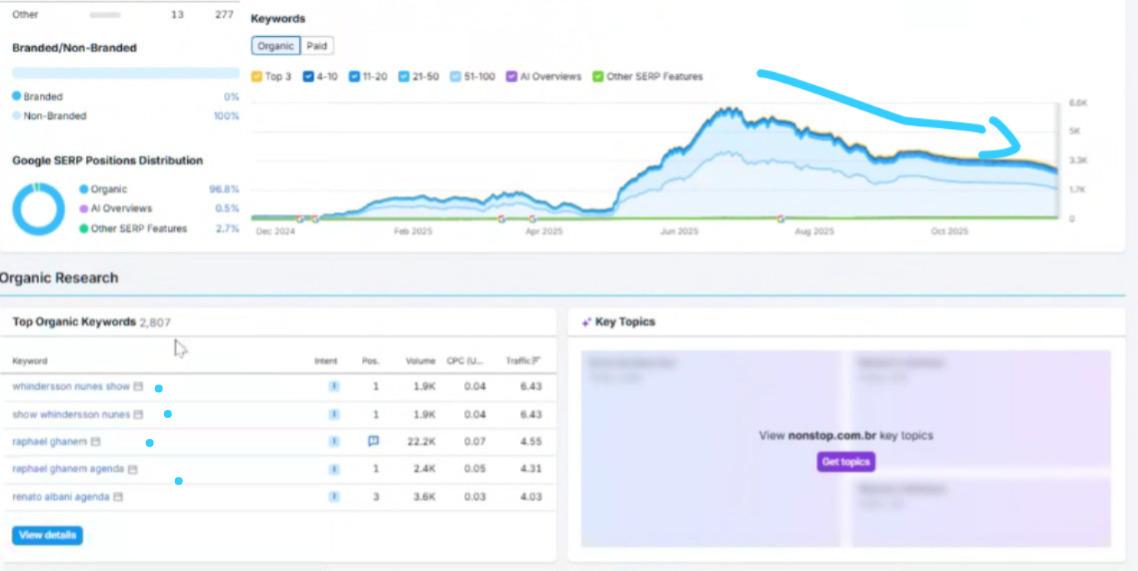Viewport: 1138px width, 571px height.
Task: Click the intent badge for 'renato albani agenda'
Action: tap(334, 496)
